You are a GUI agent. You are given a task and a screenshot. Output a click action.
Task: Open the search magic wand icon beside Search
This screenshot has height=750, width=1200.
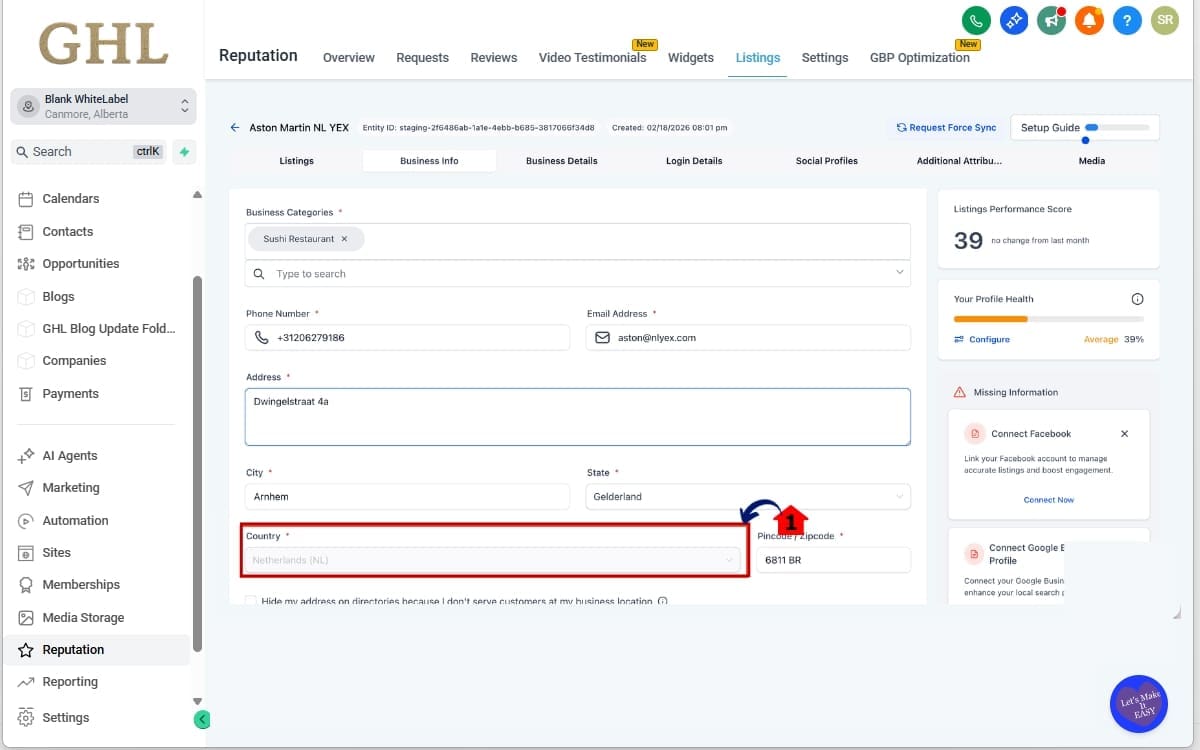(185, 152)
